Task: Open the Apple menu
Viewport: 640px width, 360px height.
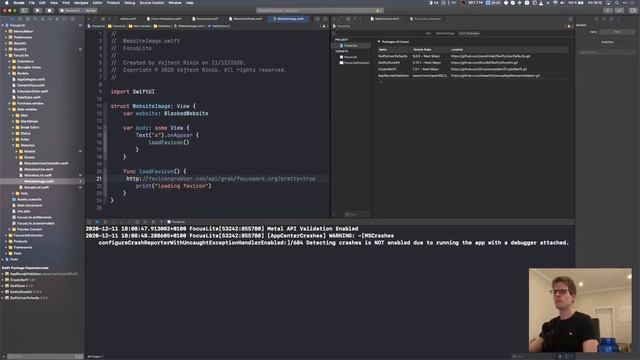Action: (6, 3)
